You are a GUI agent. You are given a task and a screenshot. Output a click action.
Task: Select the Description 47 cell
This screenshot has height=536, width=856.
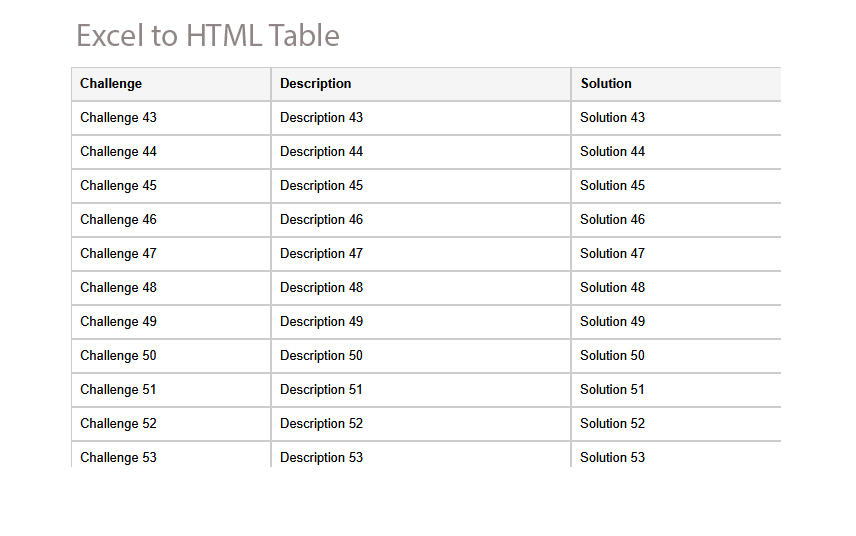coord(421,254)
